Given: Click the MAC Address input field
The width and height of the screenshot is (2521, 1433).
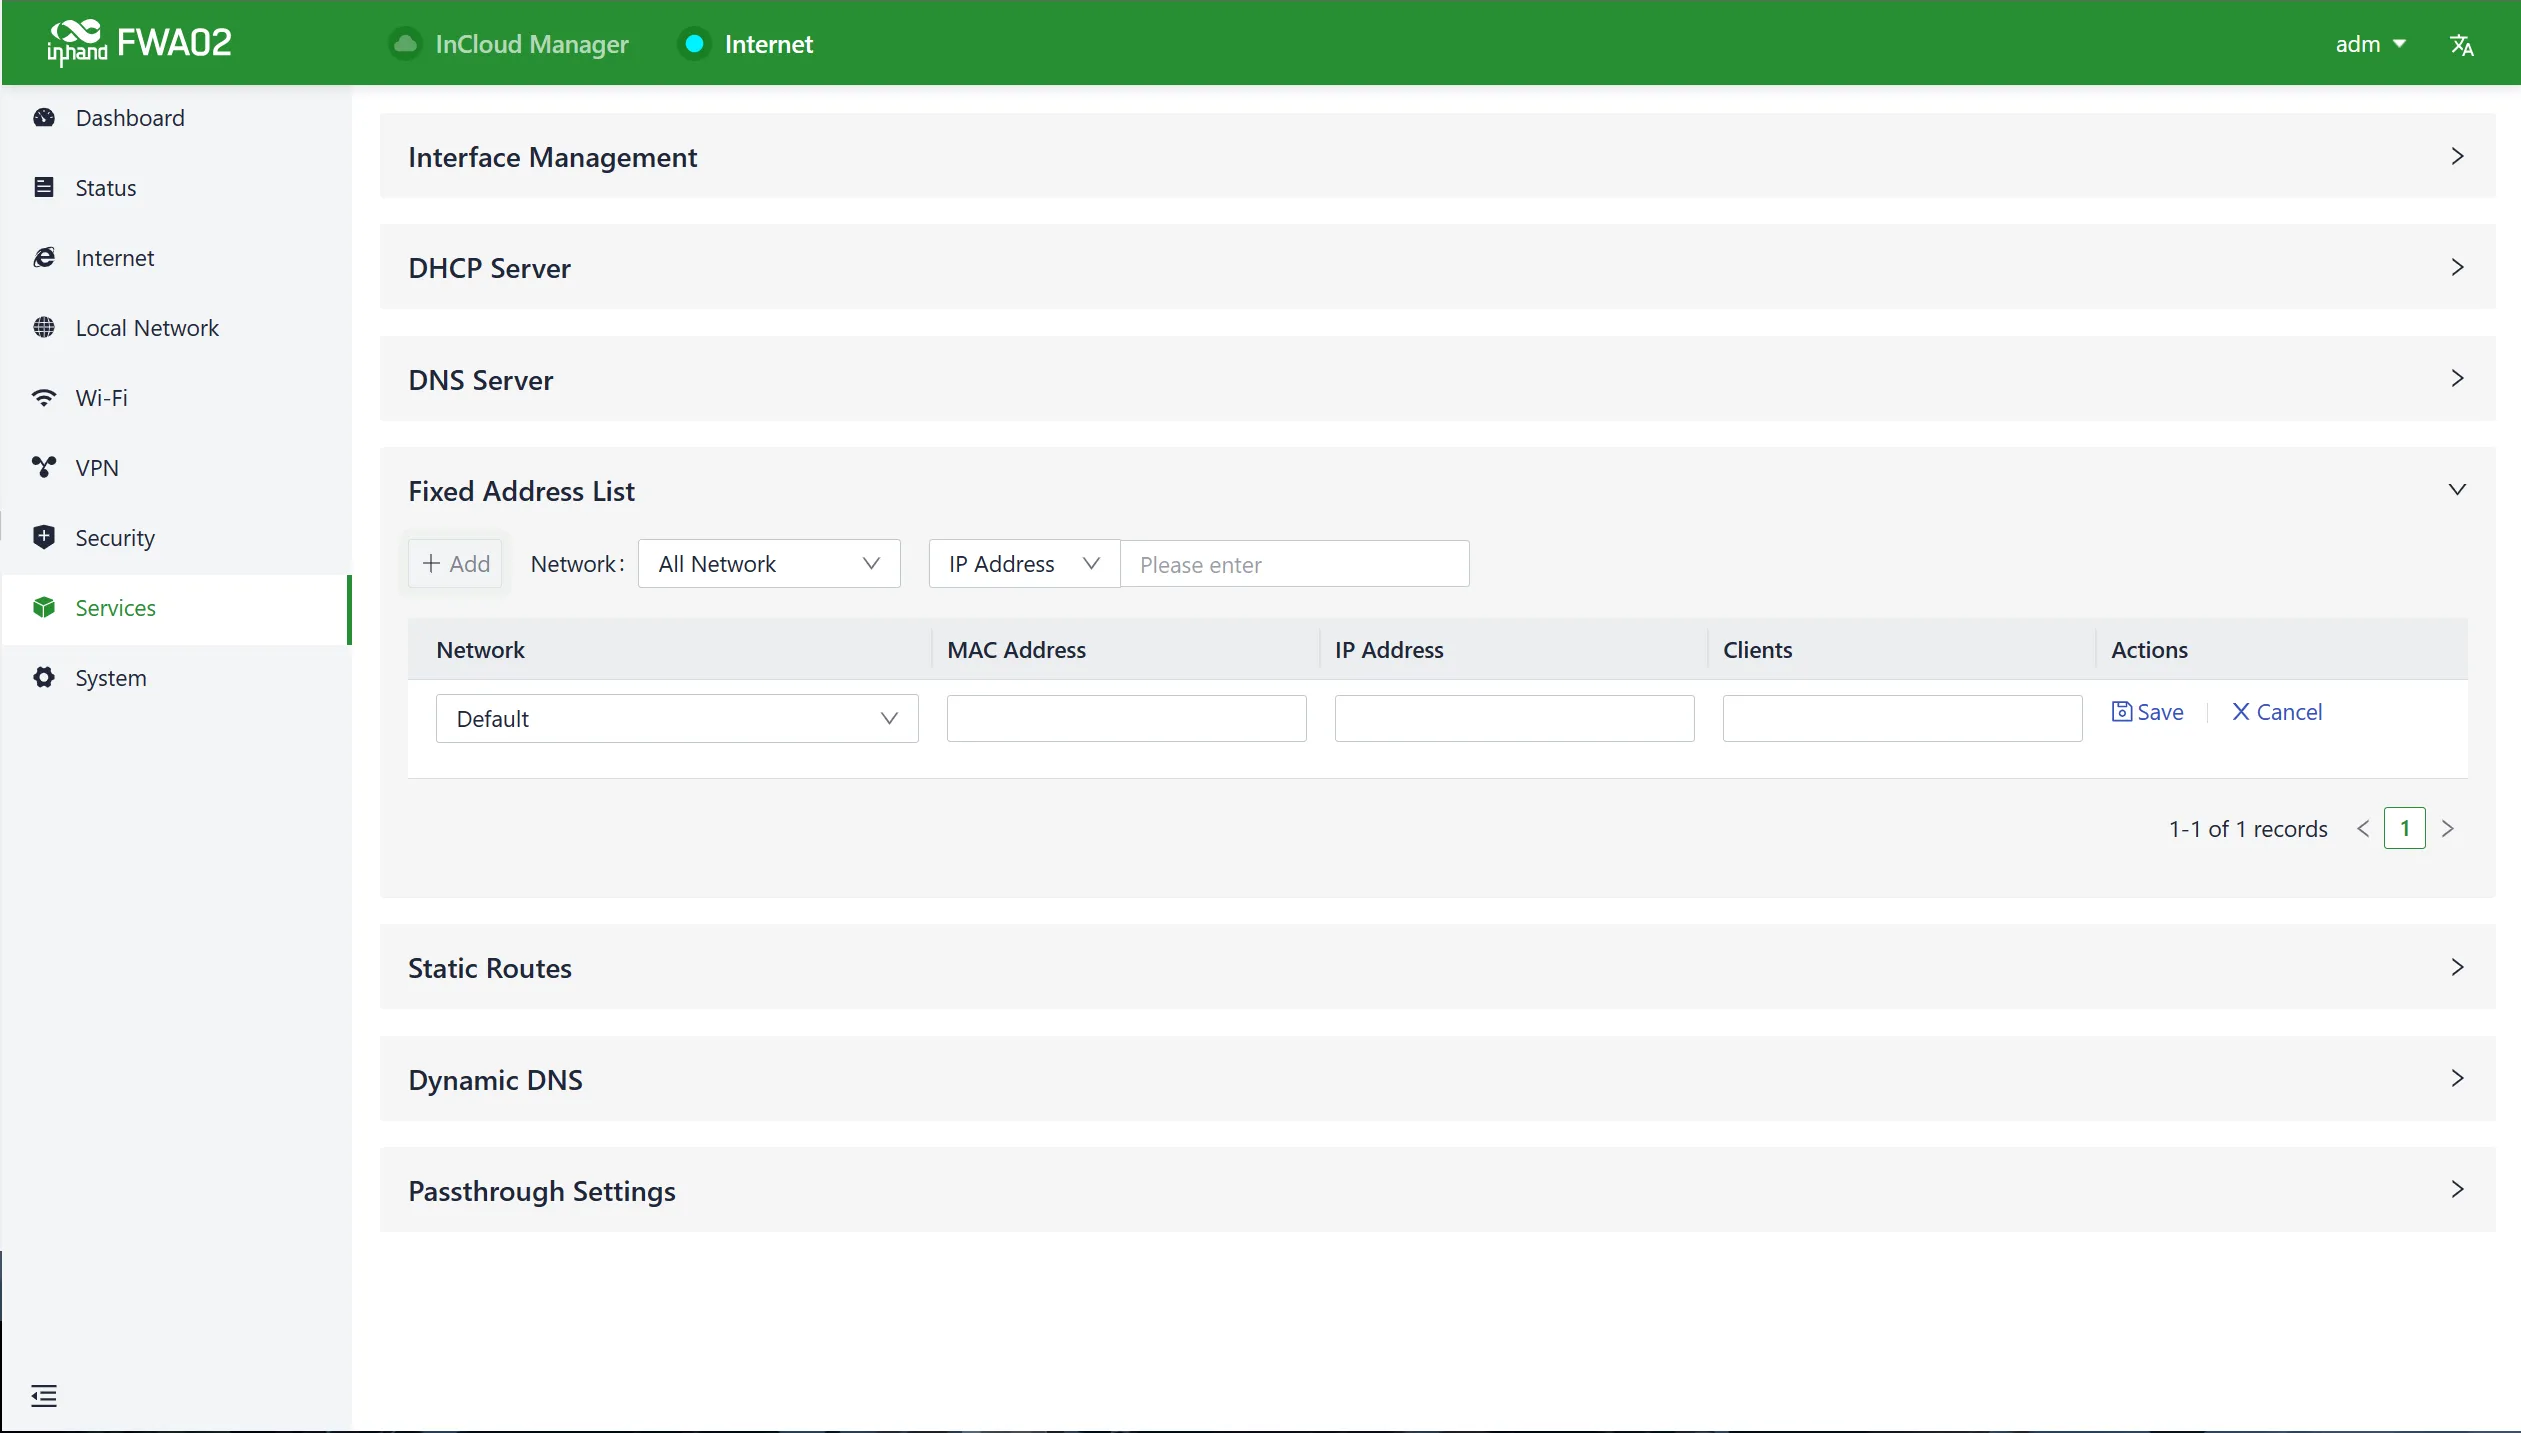Looking at the screenshot, I should pyautogui.click(x=1126, y=719).
